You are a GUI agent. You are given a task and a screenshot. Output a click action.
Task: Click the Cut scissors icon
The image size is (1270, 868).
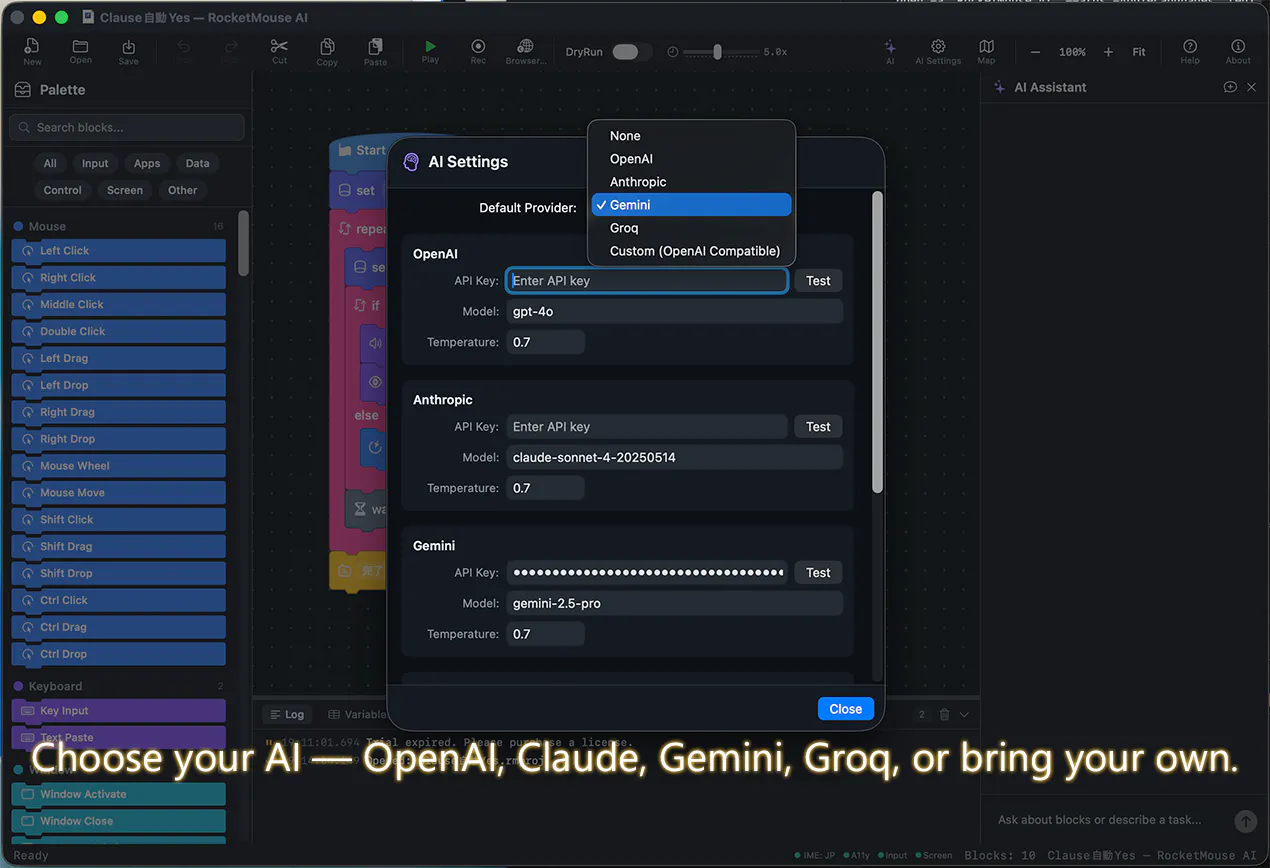tap(279, 52)
